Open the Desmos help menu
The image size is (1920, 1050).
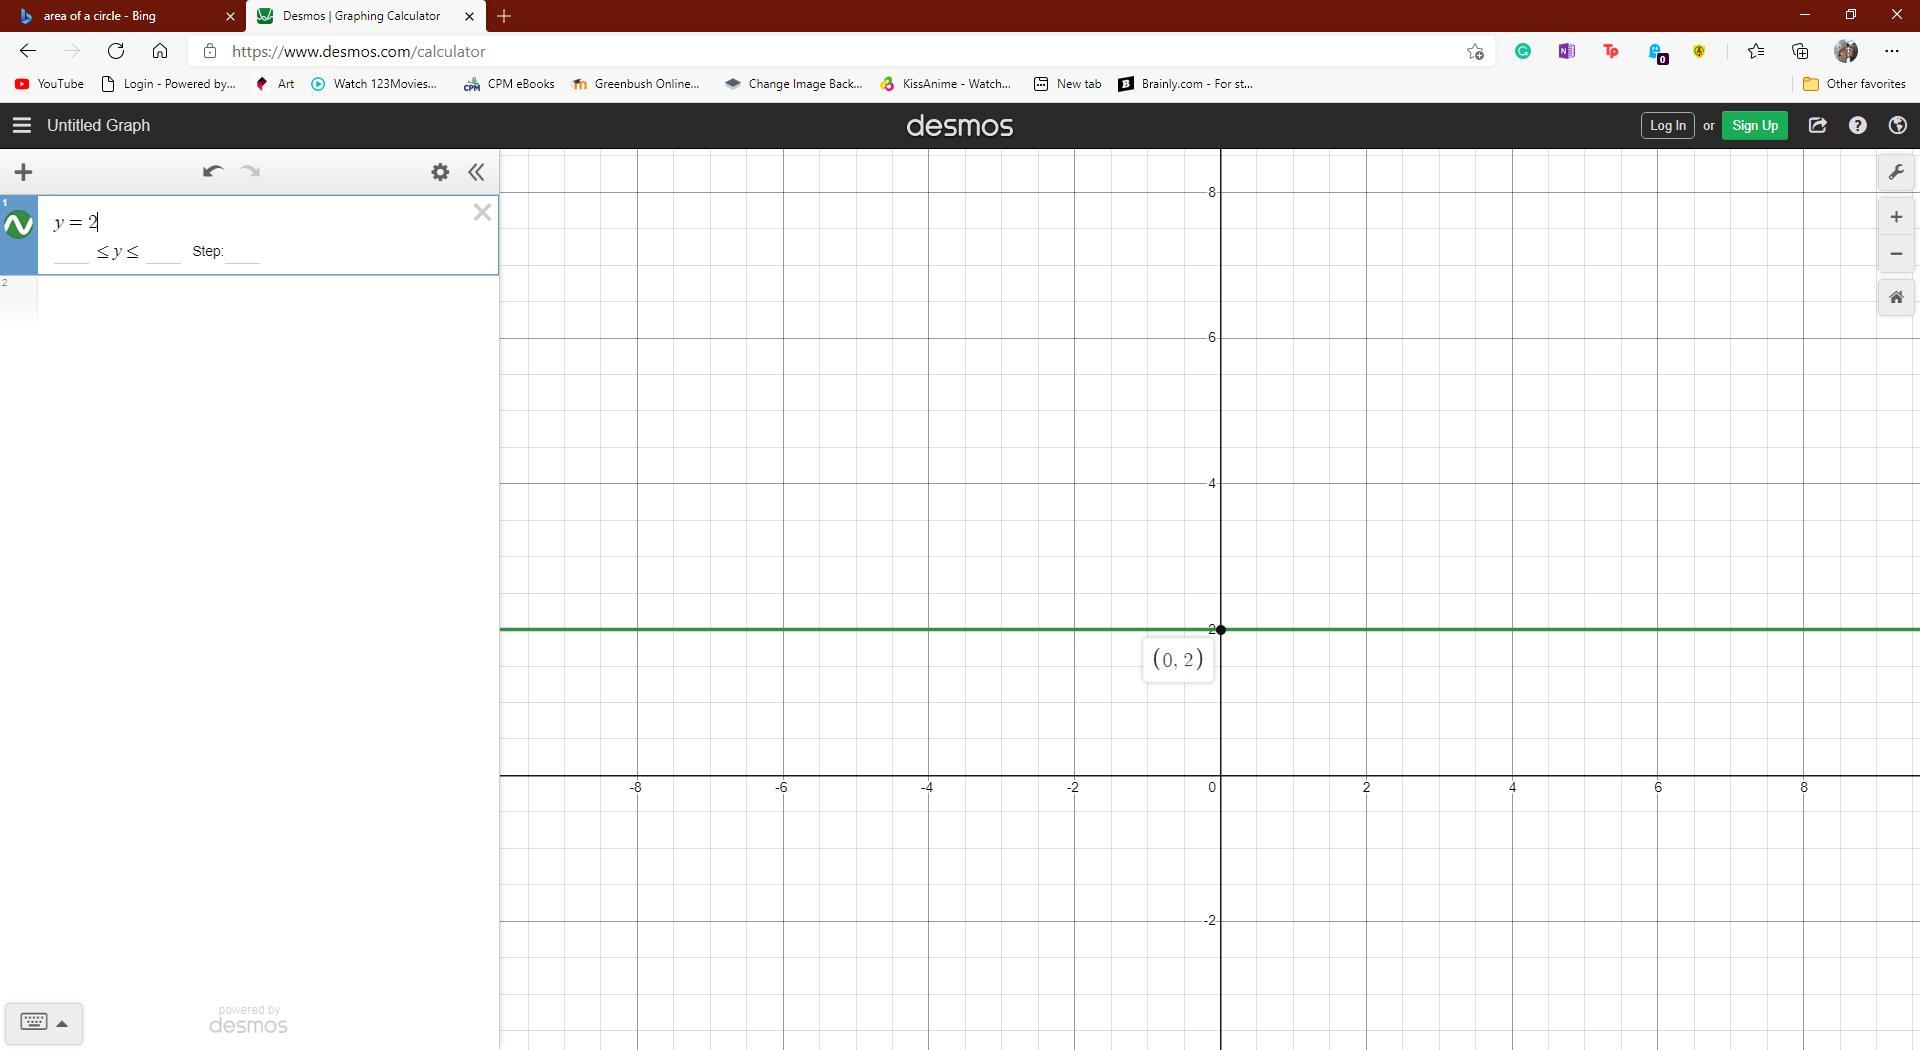[x=1857, y=125]
